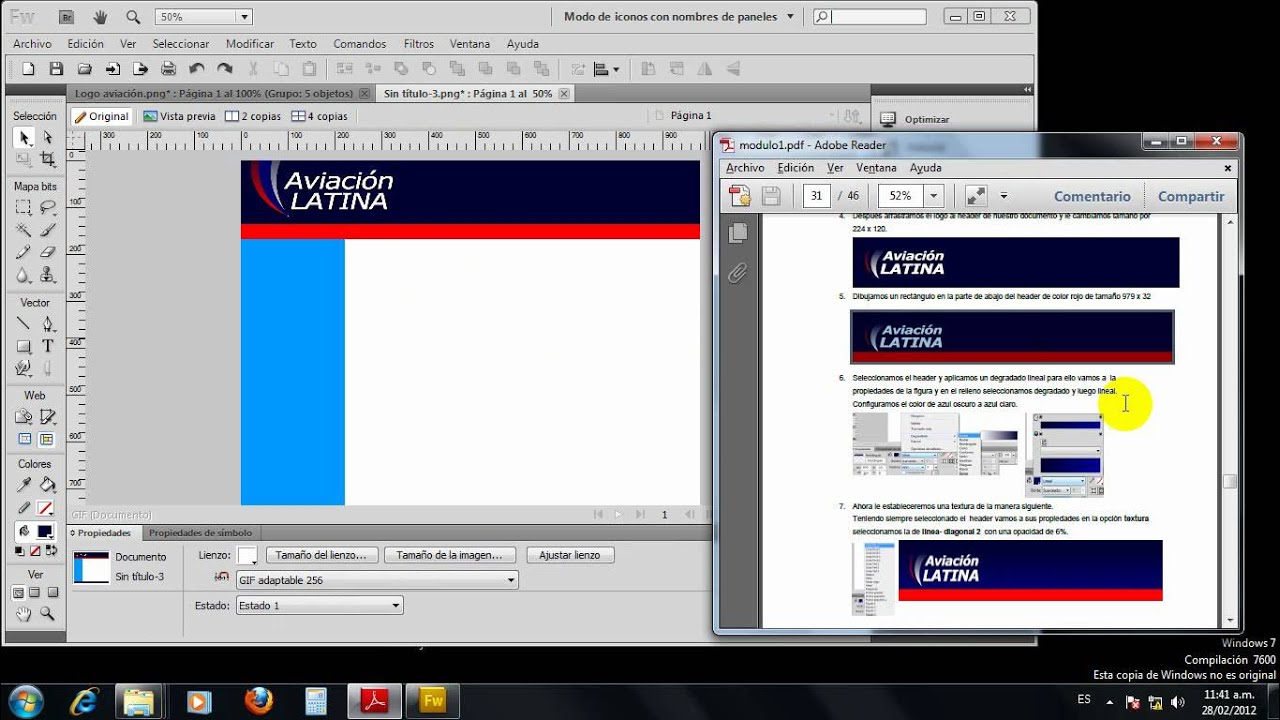Open Firefox from the Windows taskbar
Screen dimensions: 1280x720
click(x=258, y=700)
